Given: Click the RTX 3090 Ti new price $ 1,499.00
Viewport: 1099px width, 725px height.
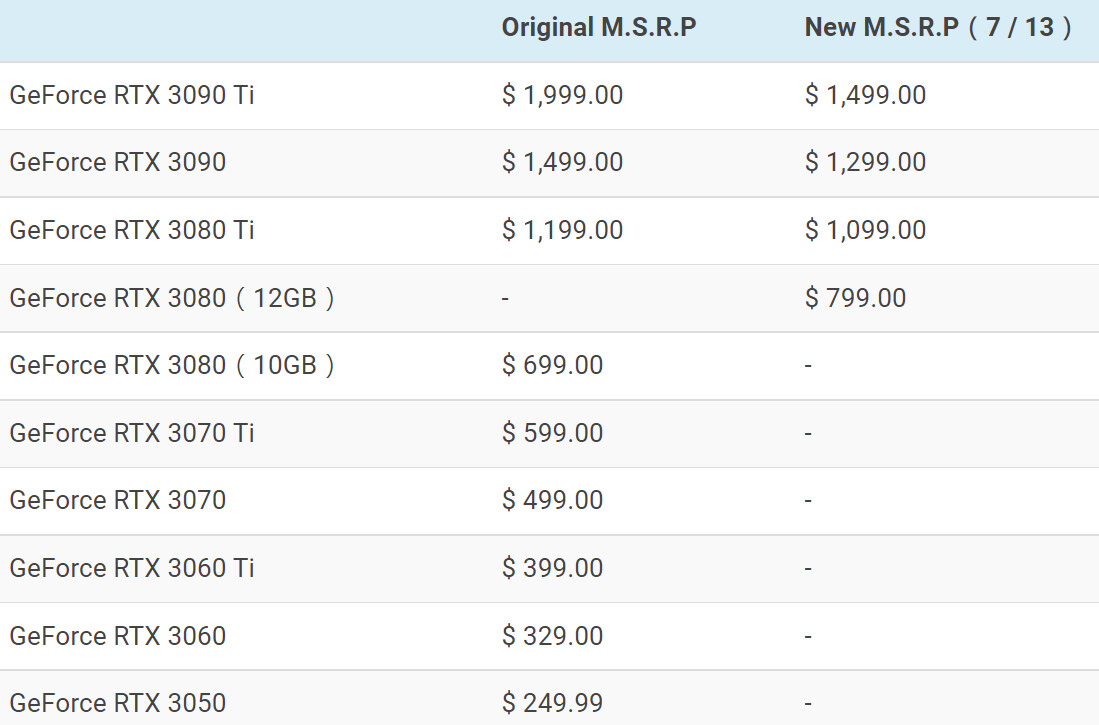Looking at the screenshot, I should click(x=865, y=95).
